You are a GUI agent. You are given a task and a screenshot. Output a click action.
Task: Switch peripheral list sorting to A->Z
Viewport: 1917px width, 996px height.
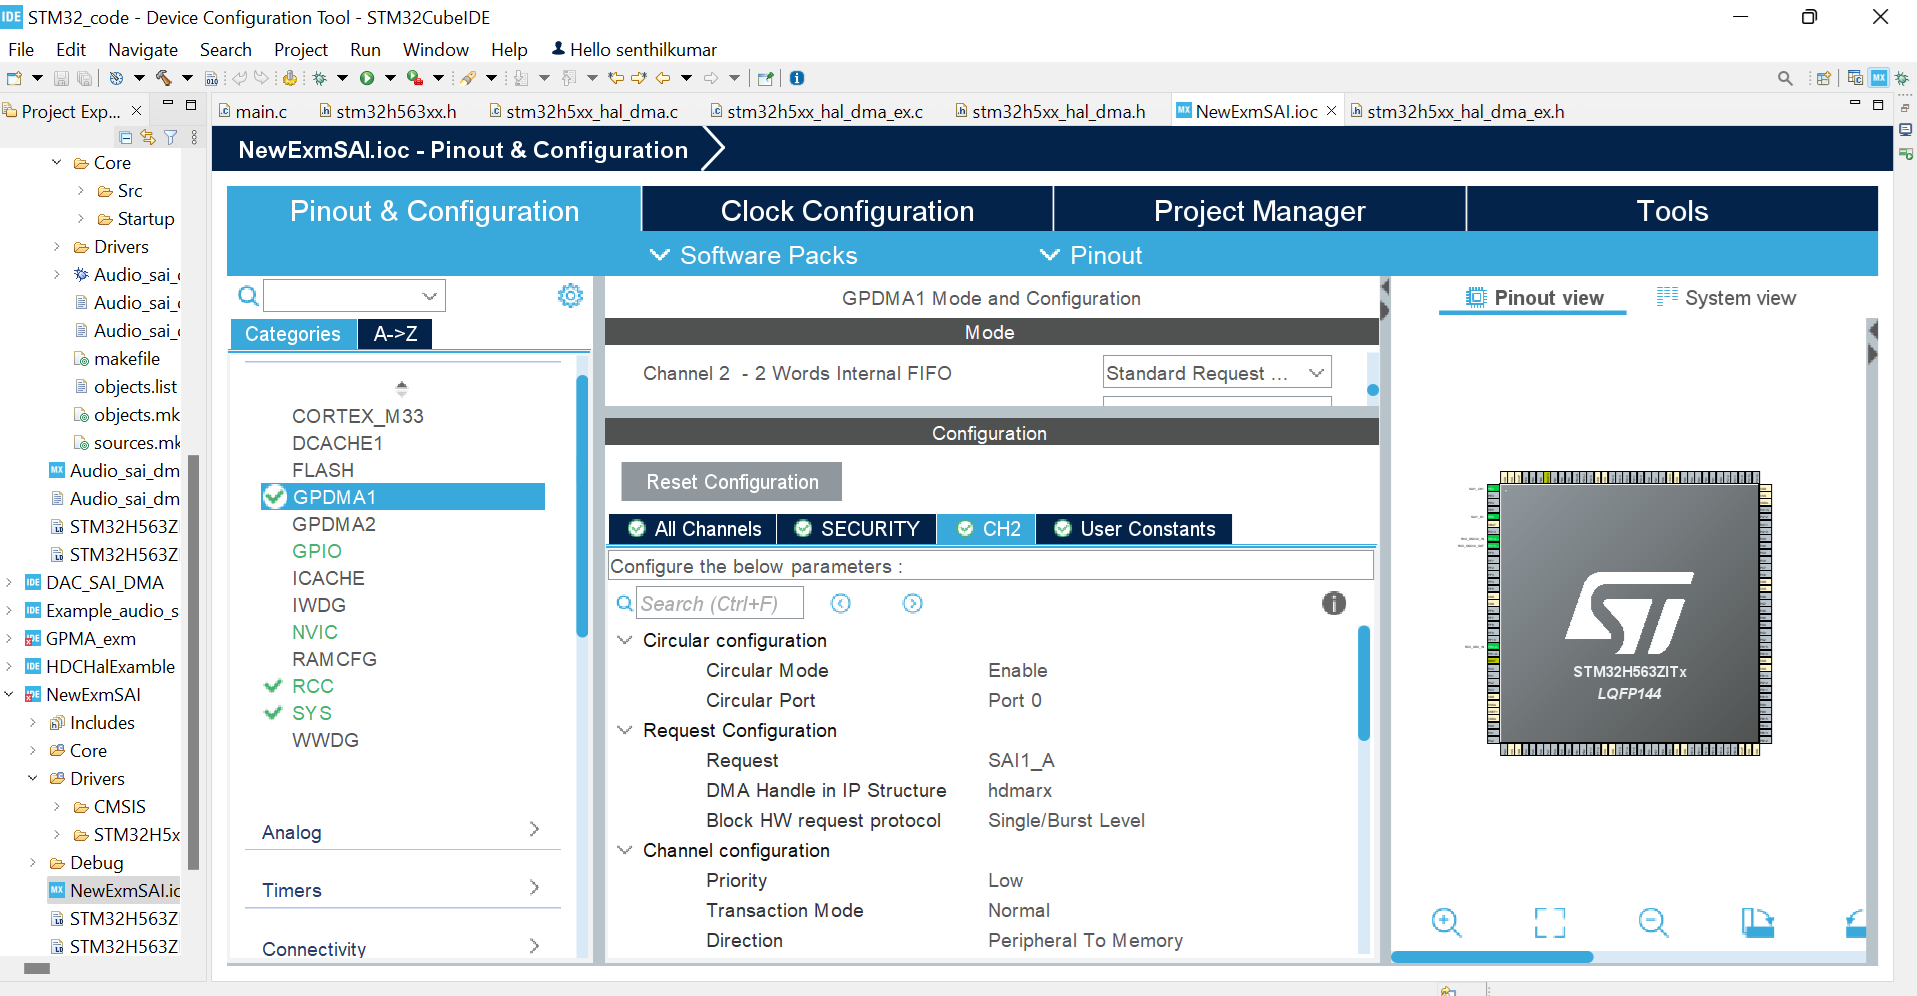(394, 333)
